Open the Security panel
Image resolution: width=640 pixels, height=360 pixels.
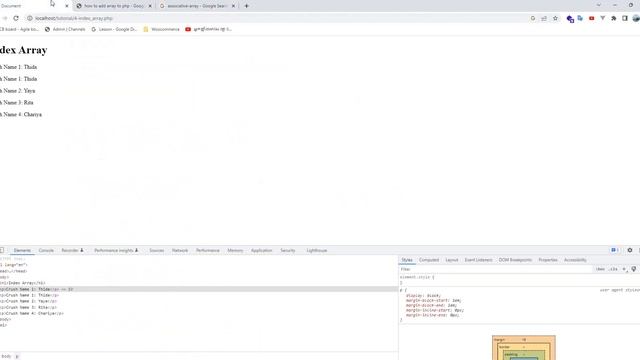pyautogui.click(x=288, y=250)
